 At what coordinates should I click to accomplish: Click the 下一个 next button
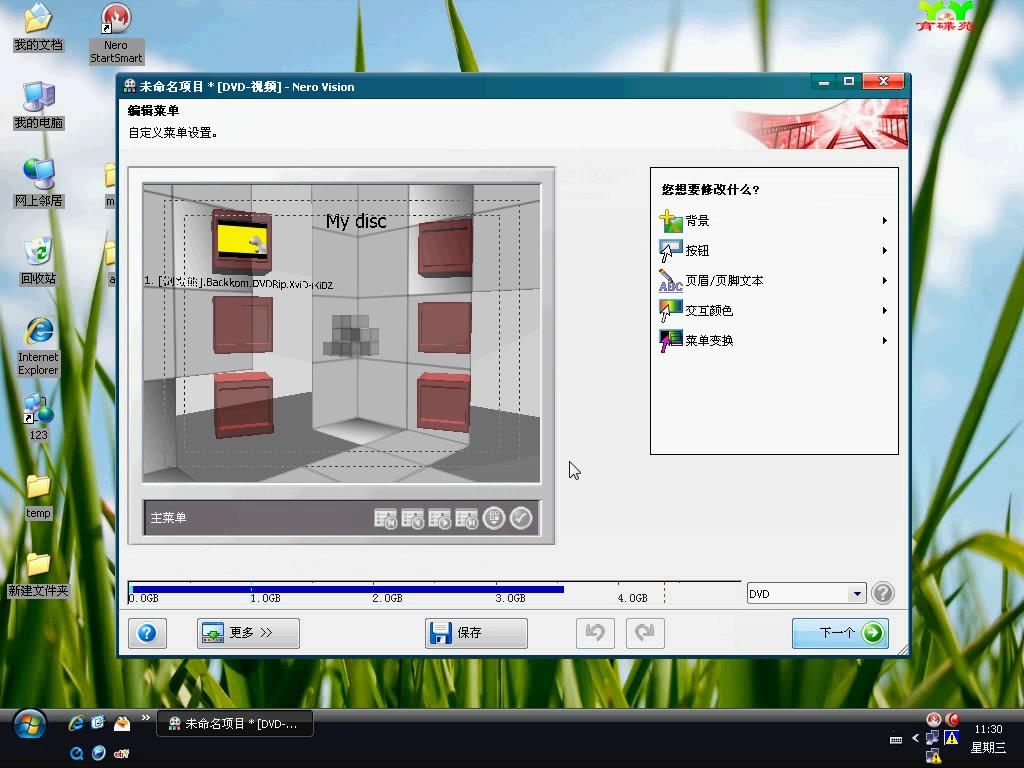pyautogui.click(x=840, y=633)
